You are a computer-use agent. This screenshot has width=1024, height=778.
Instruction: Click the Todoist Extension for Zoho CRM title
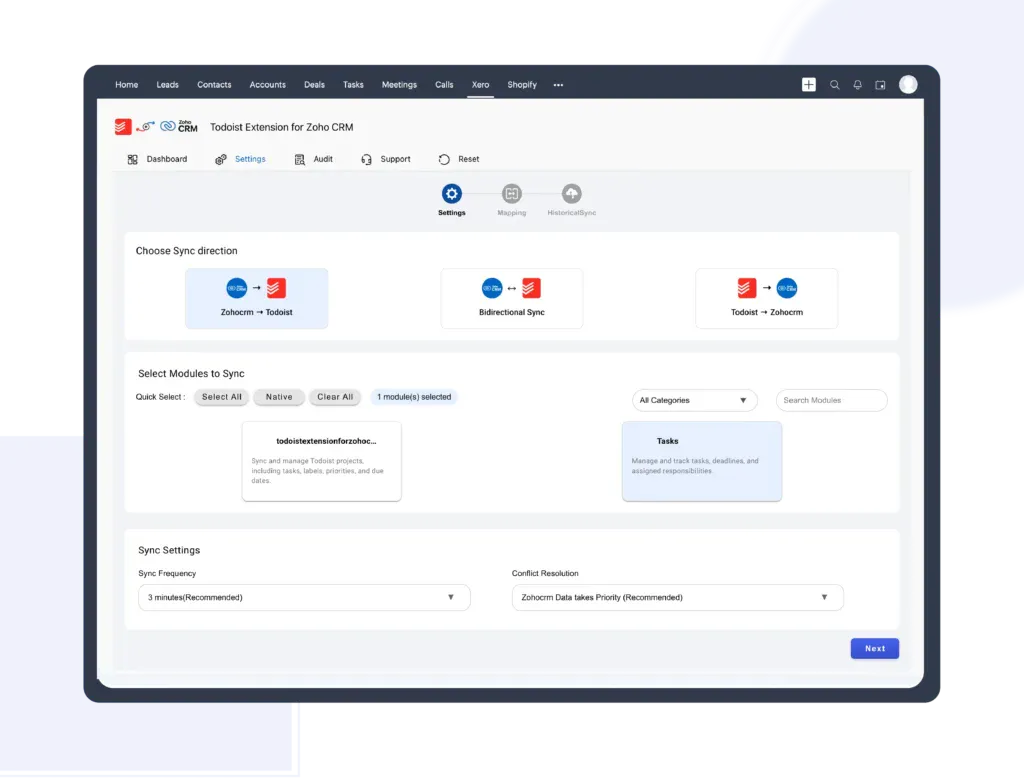[281, 127]
